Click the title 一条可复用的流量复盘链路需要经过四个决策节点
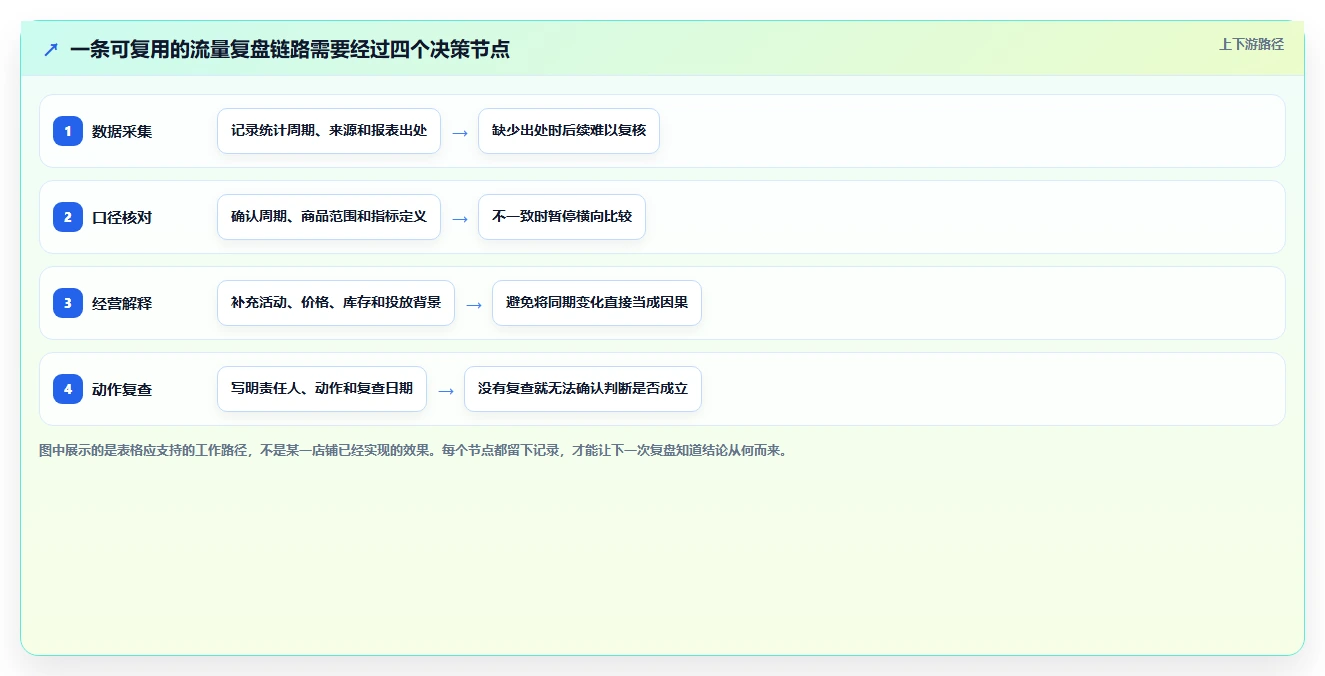The height and width of the screenshot is (676, 1325). click(x=290, y=49)
